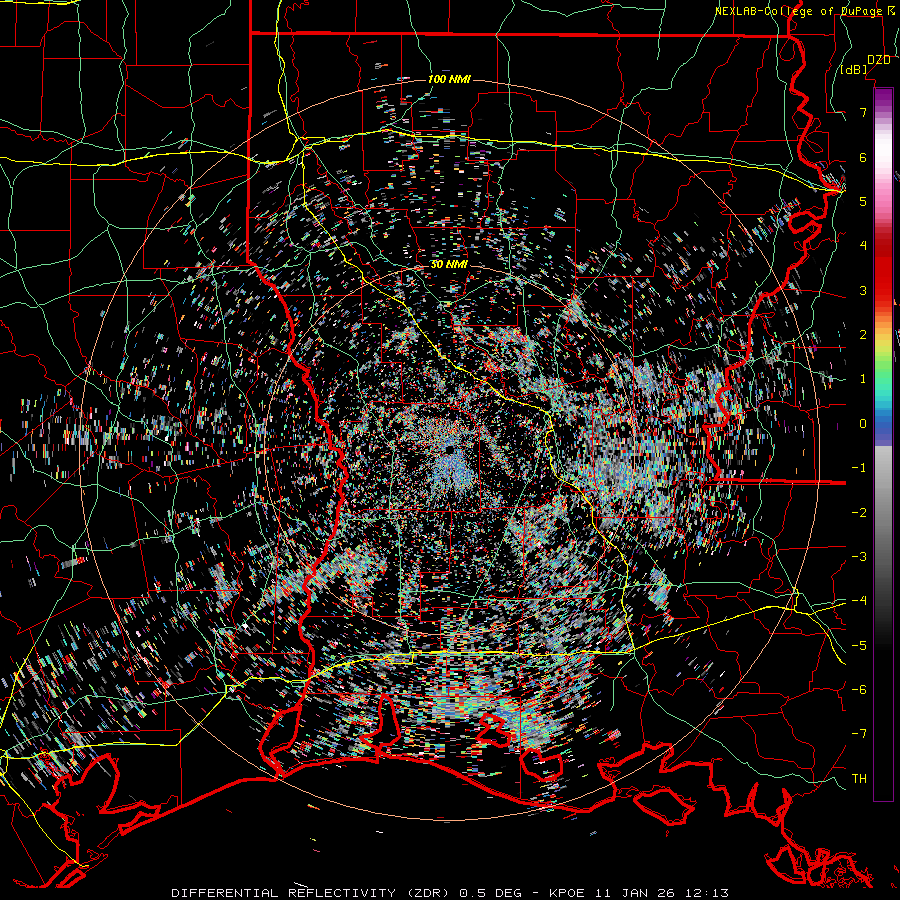900x900 pixels.
Task: Click the "KPOE" station identifier in caption
Action: [x=567, y=893]
